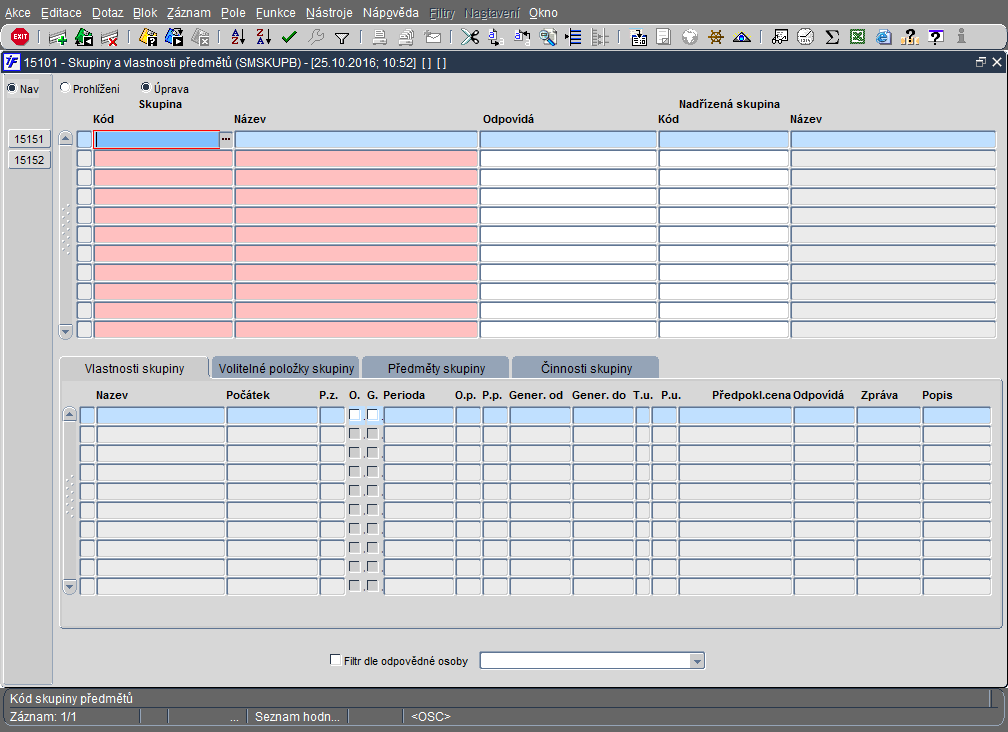
Task: Click the first Kód field under Nadřízená skupina
Action: coord(723,139)
